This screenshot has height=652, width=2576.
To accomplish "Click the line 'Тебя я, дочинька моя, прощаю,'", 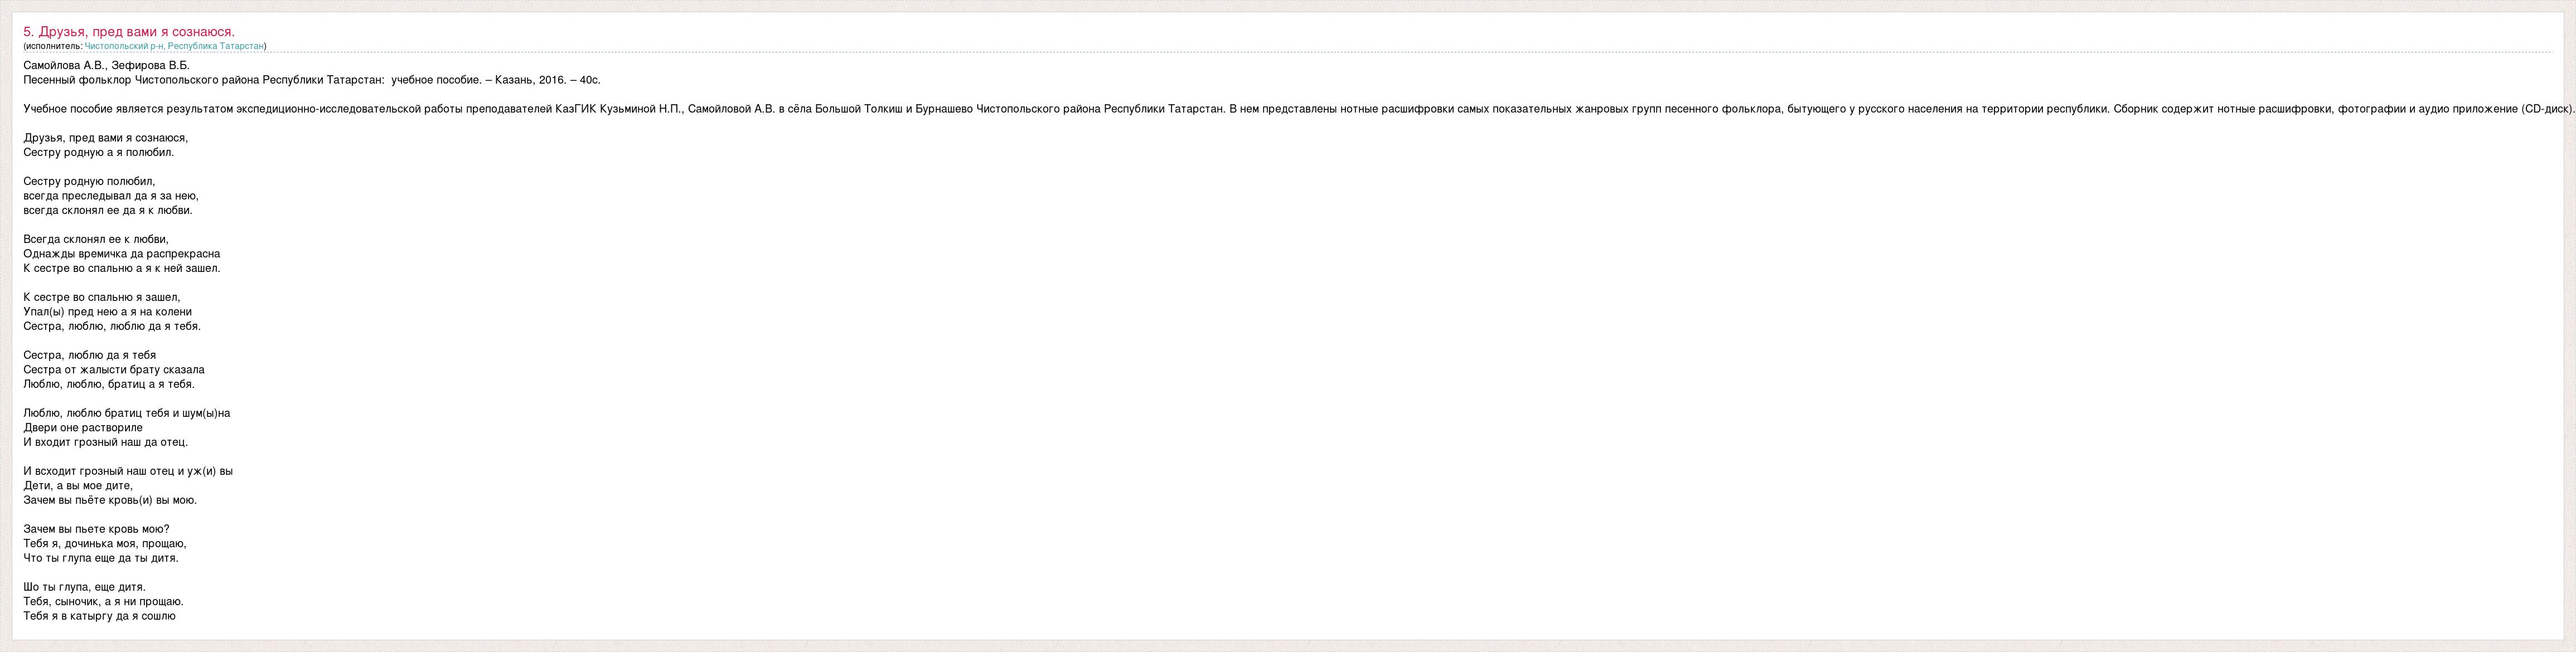I will [104, 544].
